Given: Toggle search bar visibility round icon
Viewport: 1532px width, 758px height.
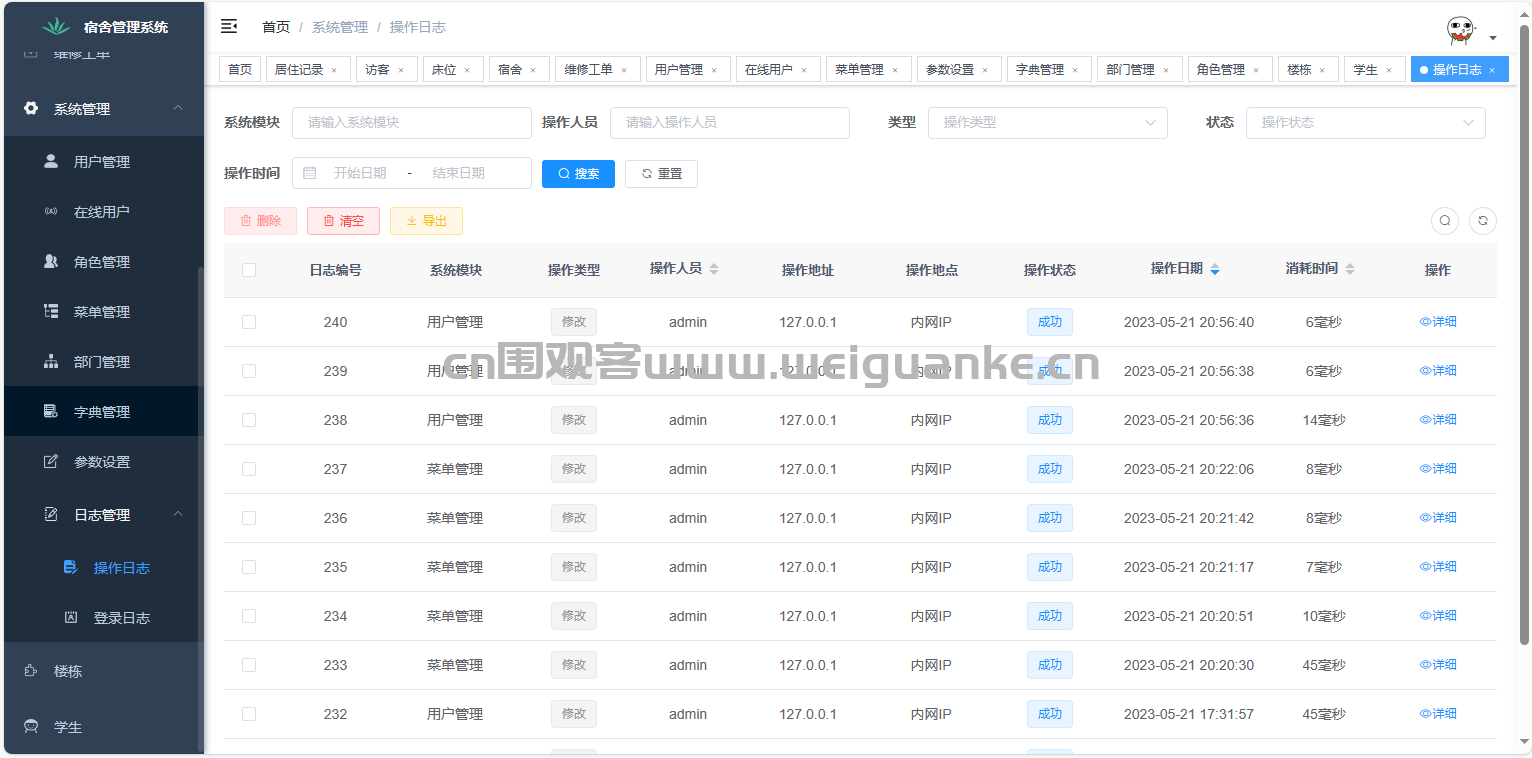Looking at the screenshot, I should 1445,221.
